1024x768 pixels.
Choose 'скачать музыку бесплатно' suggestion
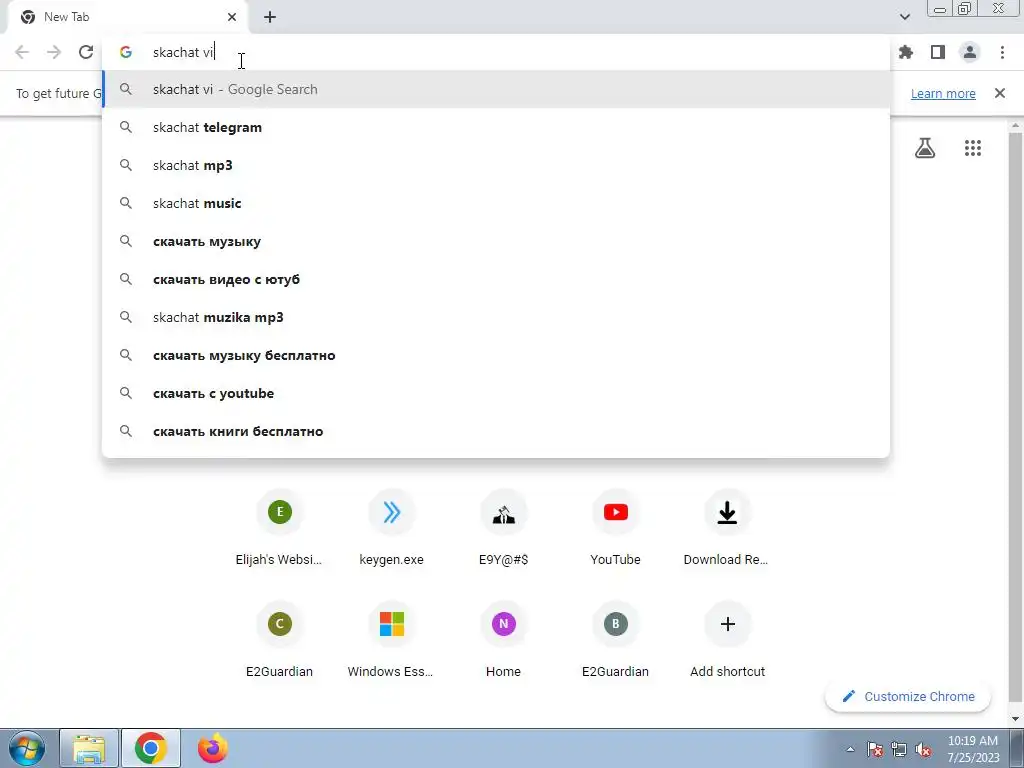[x=496, y=355]
